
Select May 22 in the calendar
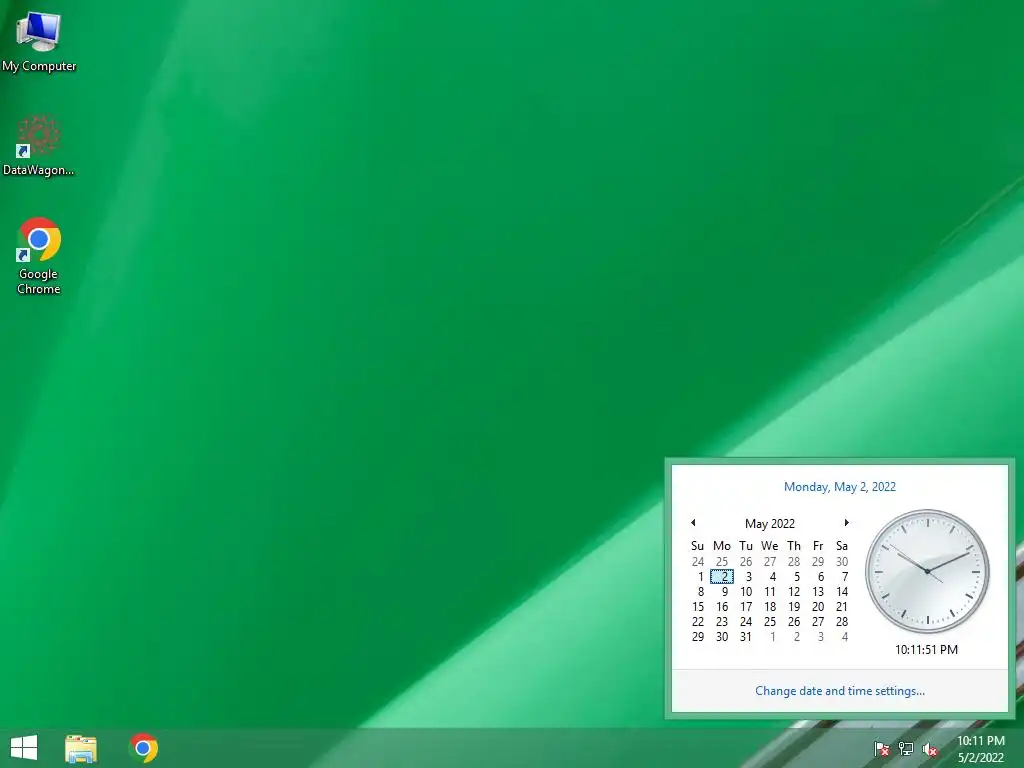(698, 622)
